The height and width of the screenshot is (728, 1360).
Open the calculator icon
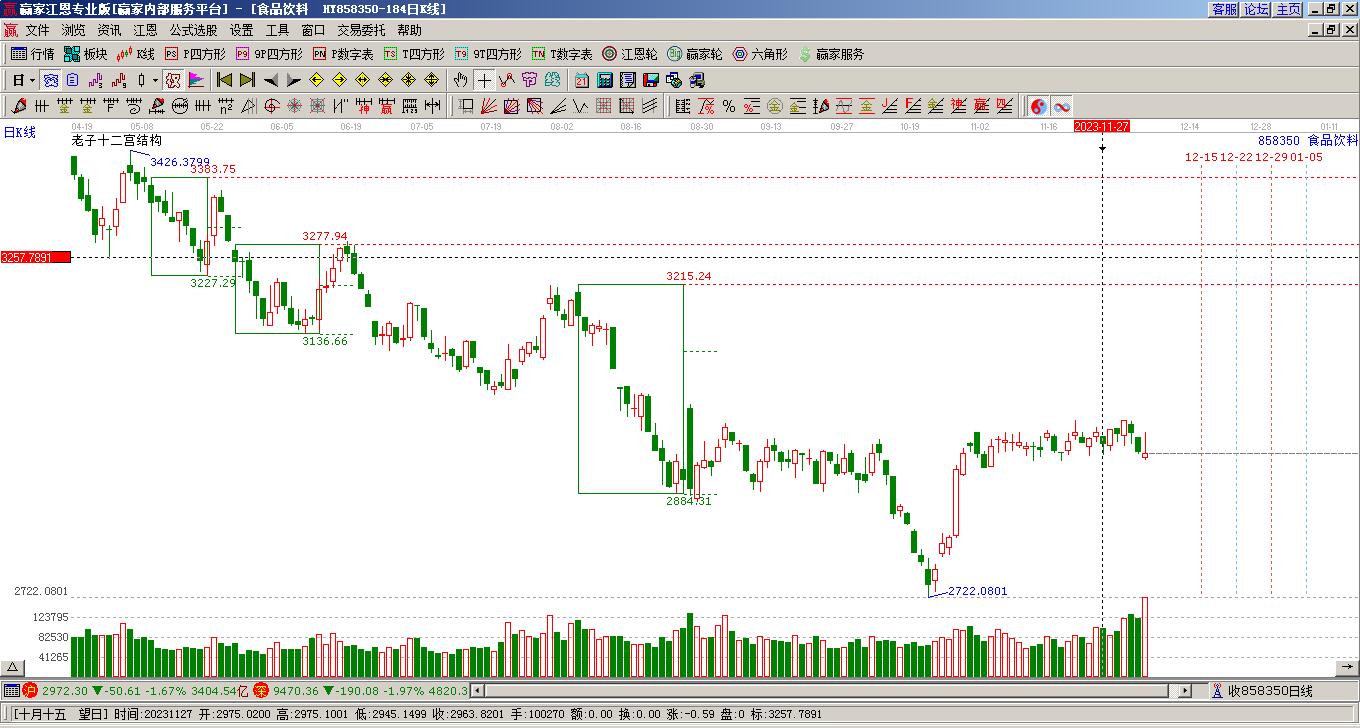(607, 80)
